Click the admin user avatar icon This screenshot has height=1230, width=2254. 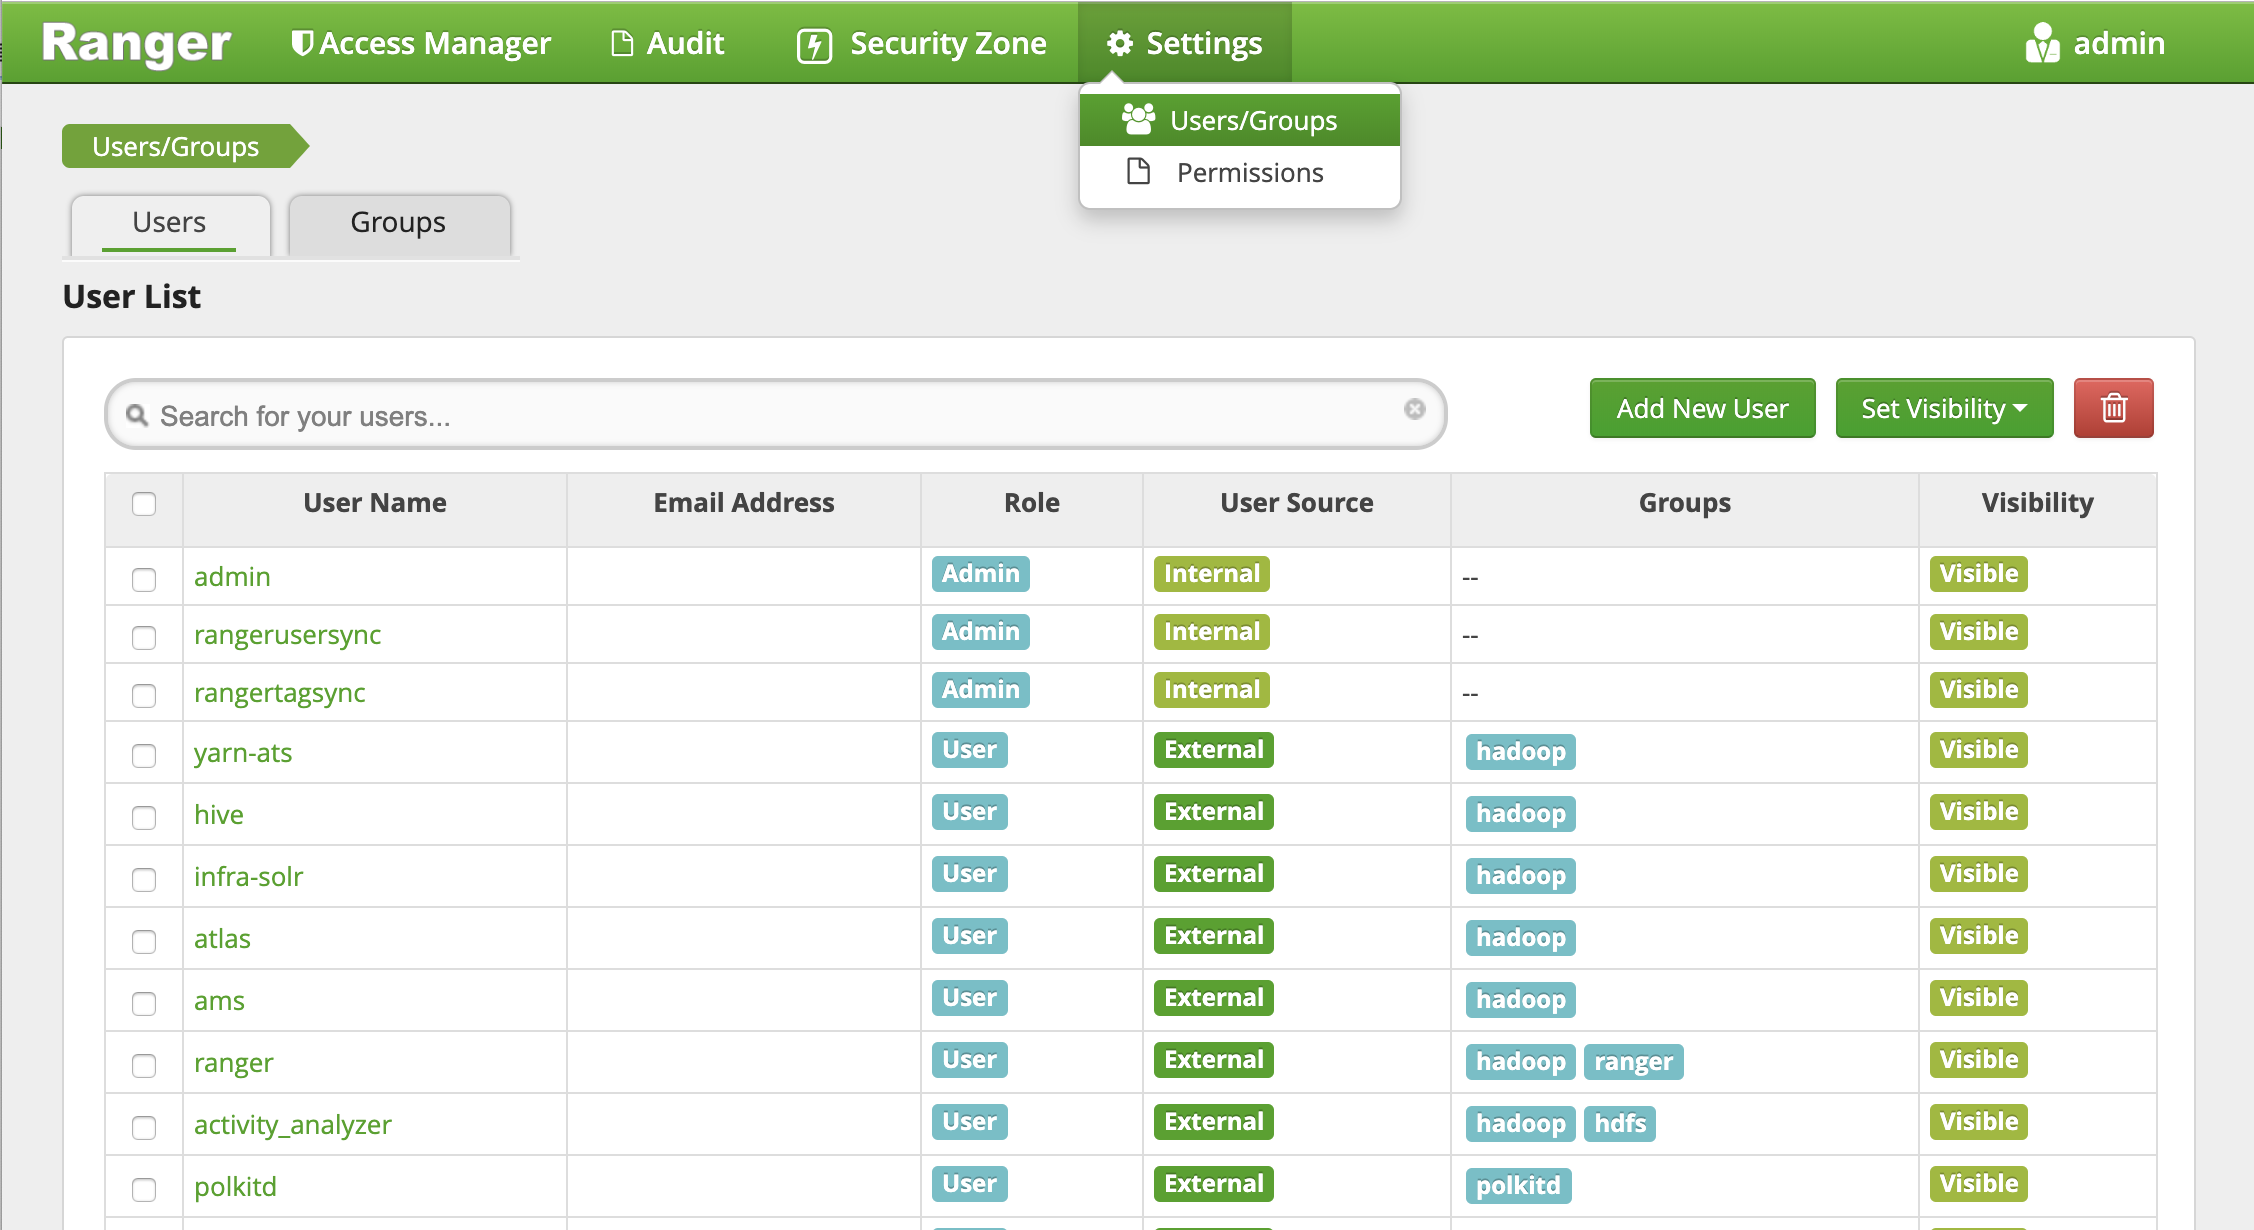[2042, 43]
